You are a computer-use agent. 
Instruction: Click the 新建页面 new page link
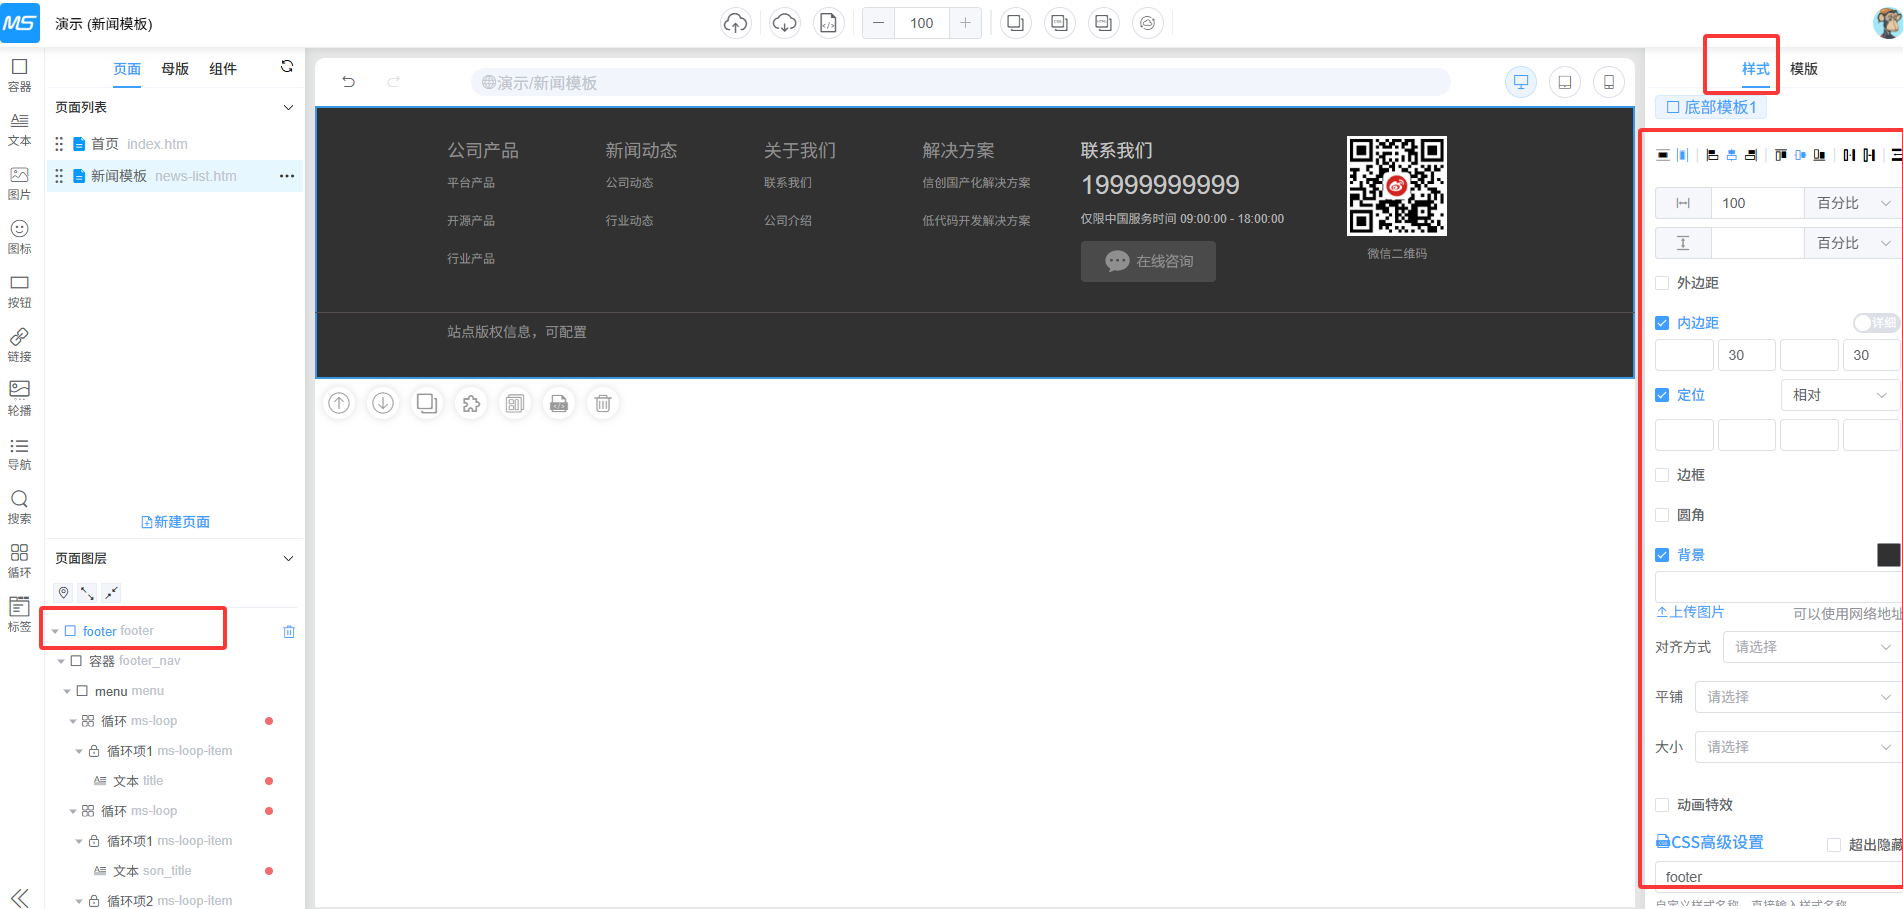(176, 522)
